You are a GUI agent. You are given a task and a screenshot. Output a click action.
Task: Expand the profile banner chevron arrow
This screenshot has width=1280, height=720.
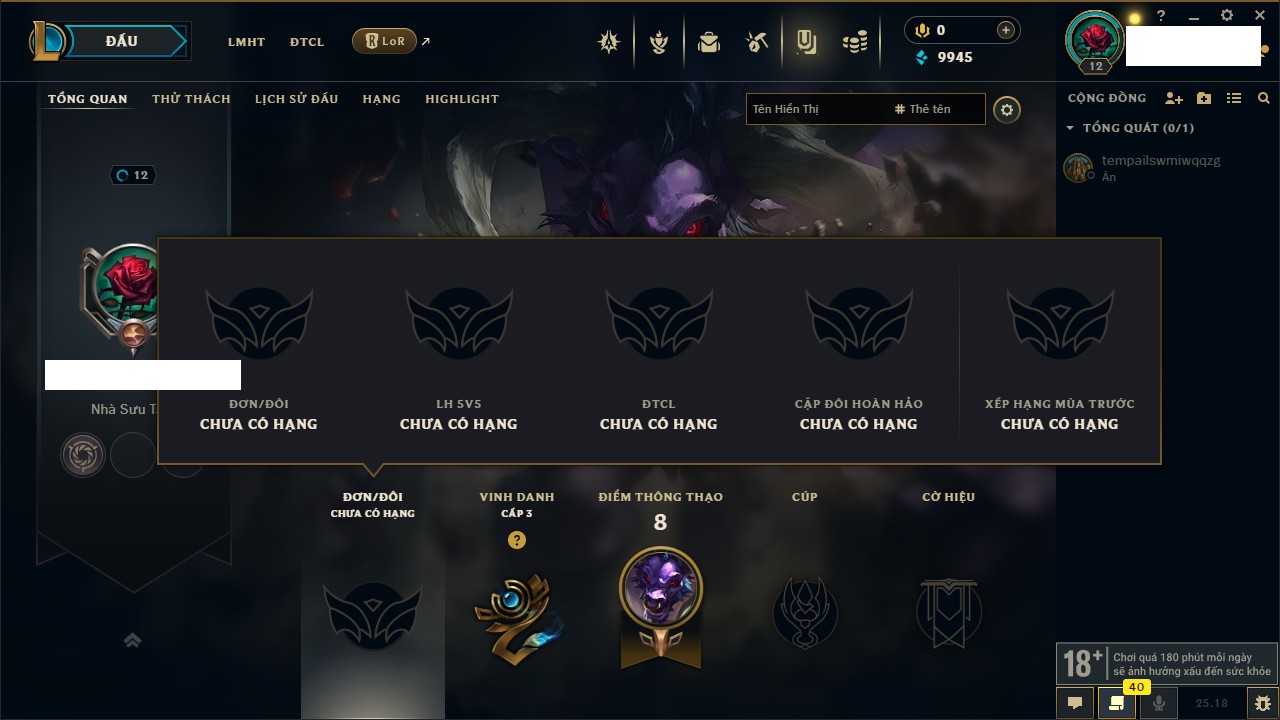(132, 640)
